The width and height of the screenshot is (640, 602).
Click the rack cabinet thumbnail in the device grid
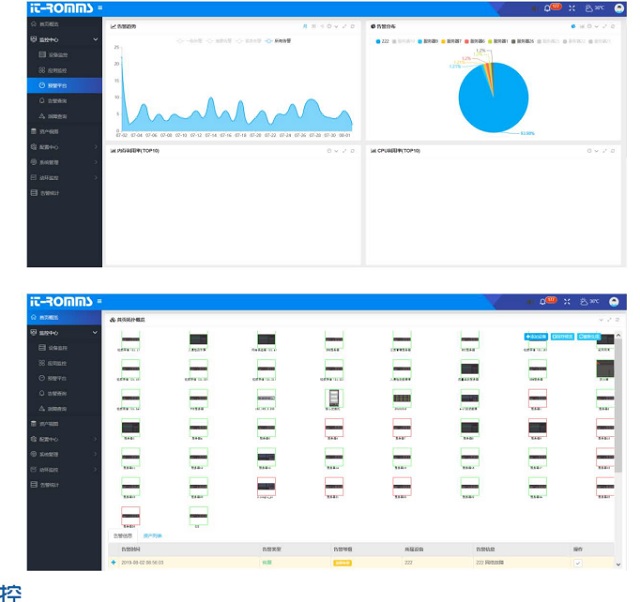(x=334, y=397)
